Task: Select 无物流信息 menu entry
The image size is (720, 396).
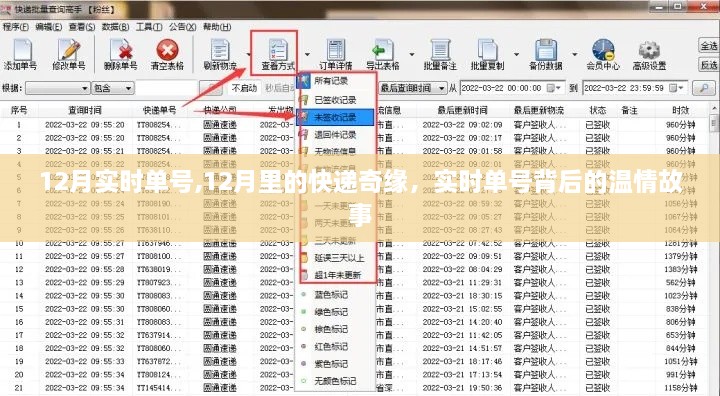Action: (x=336, y=151)
